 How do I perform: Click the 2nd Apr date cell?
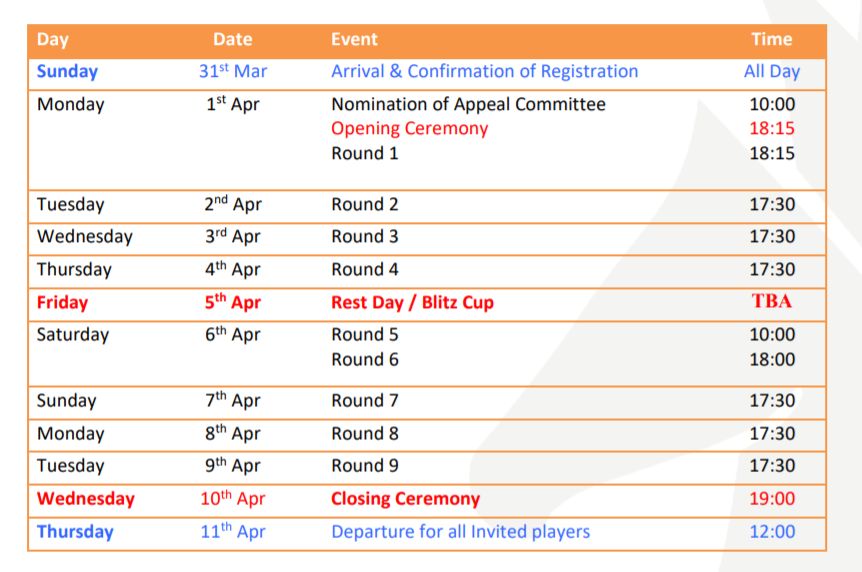[x=233, y=204]
